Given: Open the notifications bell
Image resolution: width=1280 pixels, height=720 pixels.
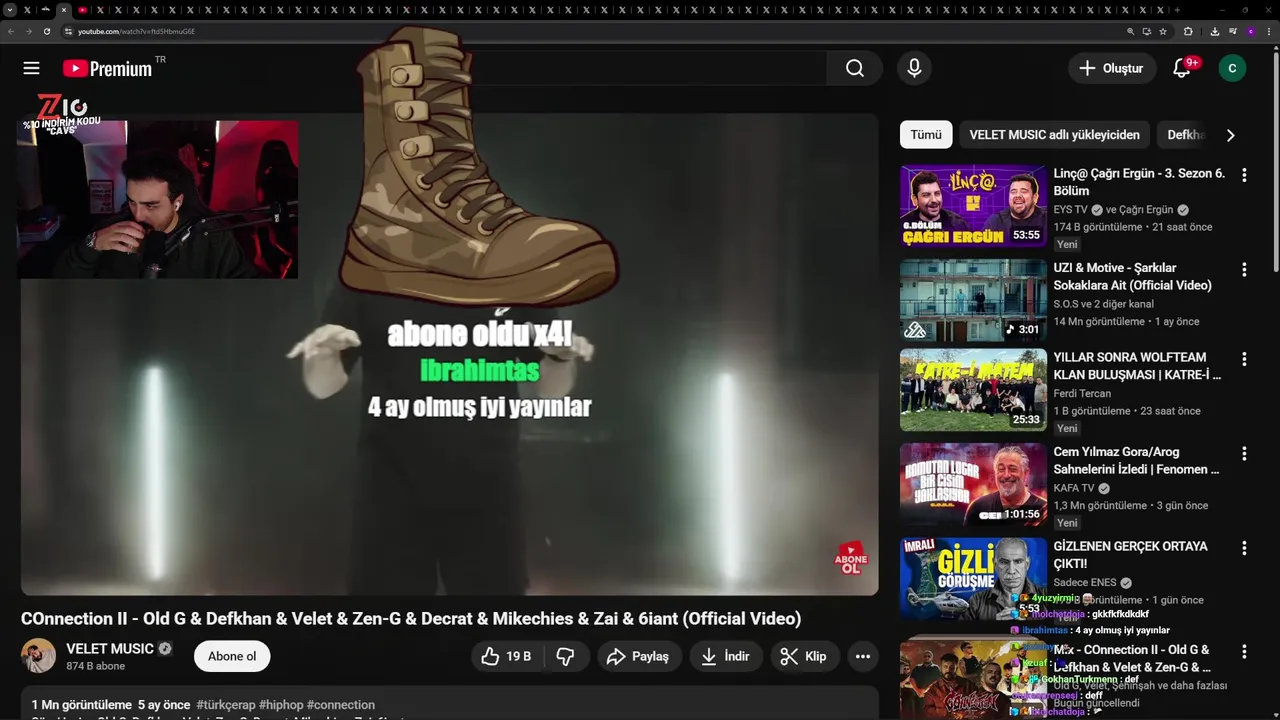Looking at the screenshot, I should pyautogui.click(x=1182, y=68).
